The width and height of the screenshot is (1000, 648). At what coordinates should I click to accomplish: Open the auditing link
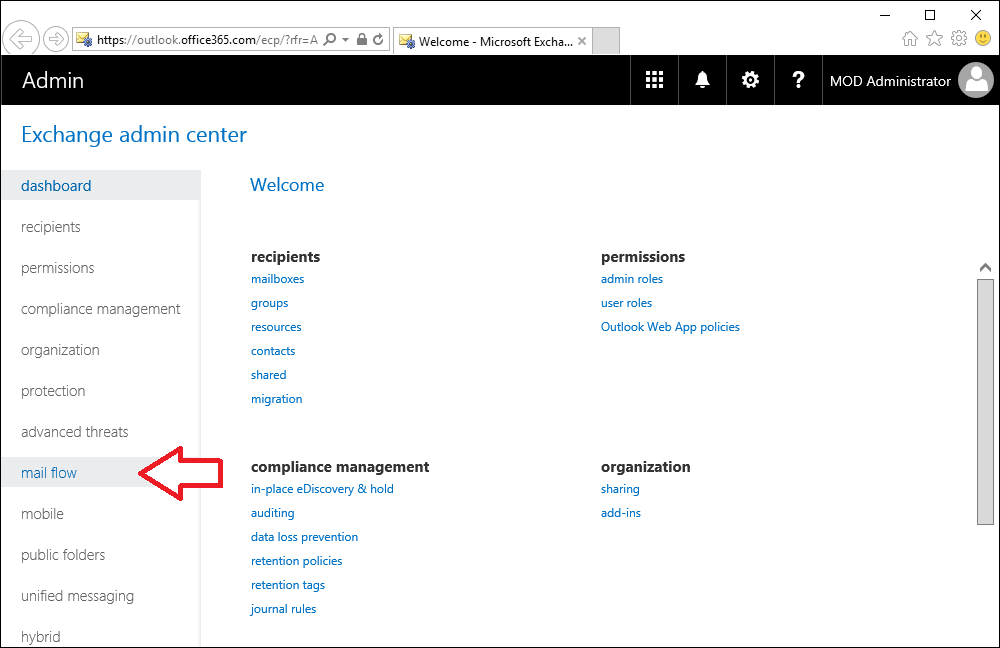272,513
